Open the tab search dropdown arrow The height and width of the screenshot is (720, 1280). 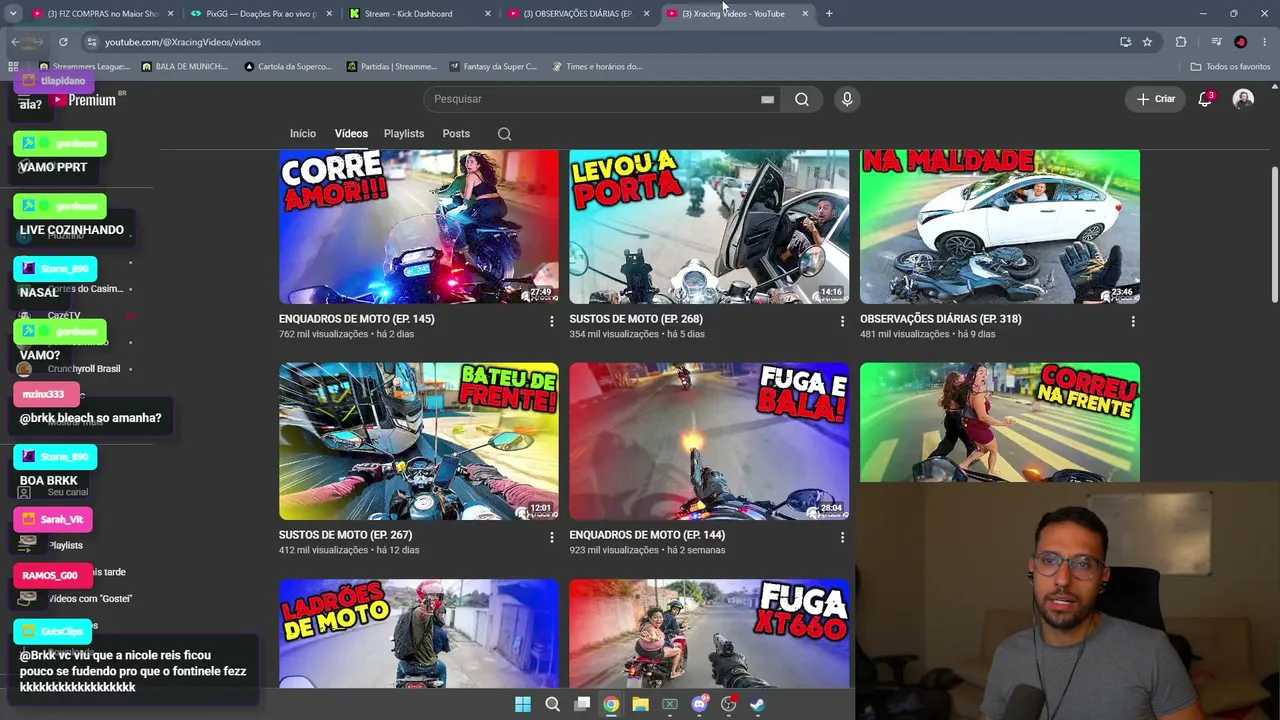pos(13,14)
